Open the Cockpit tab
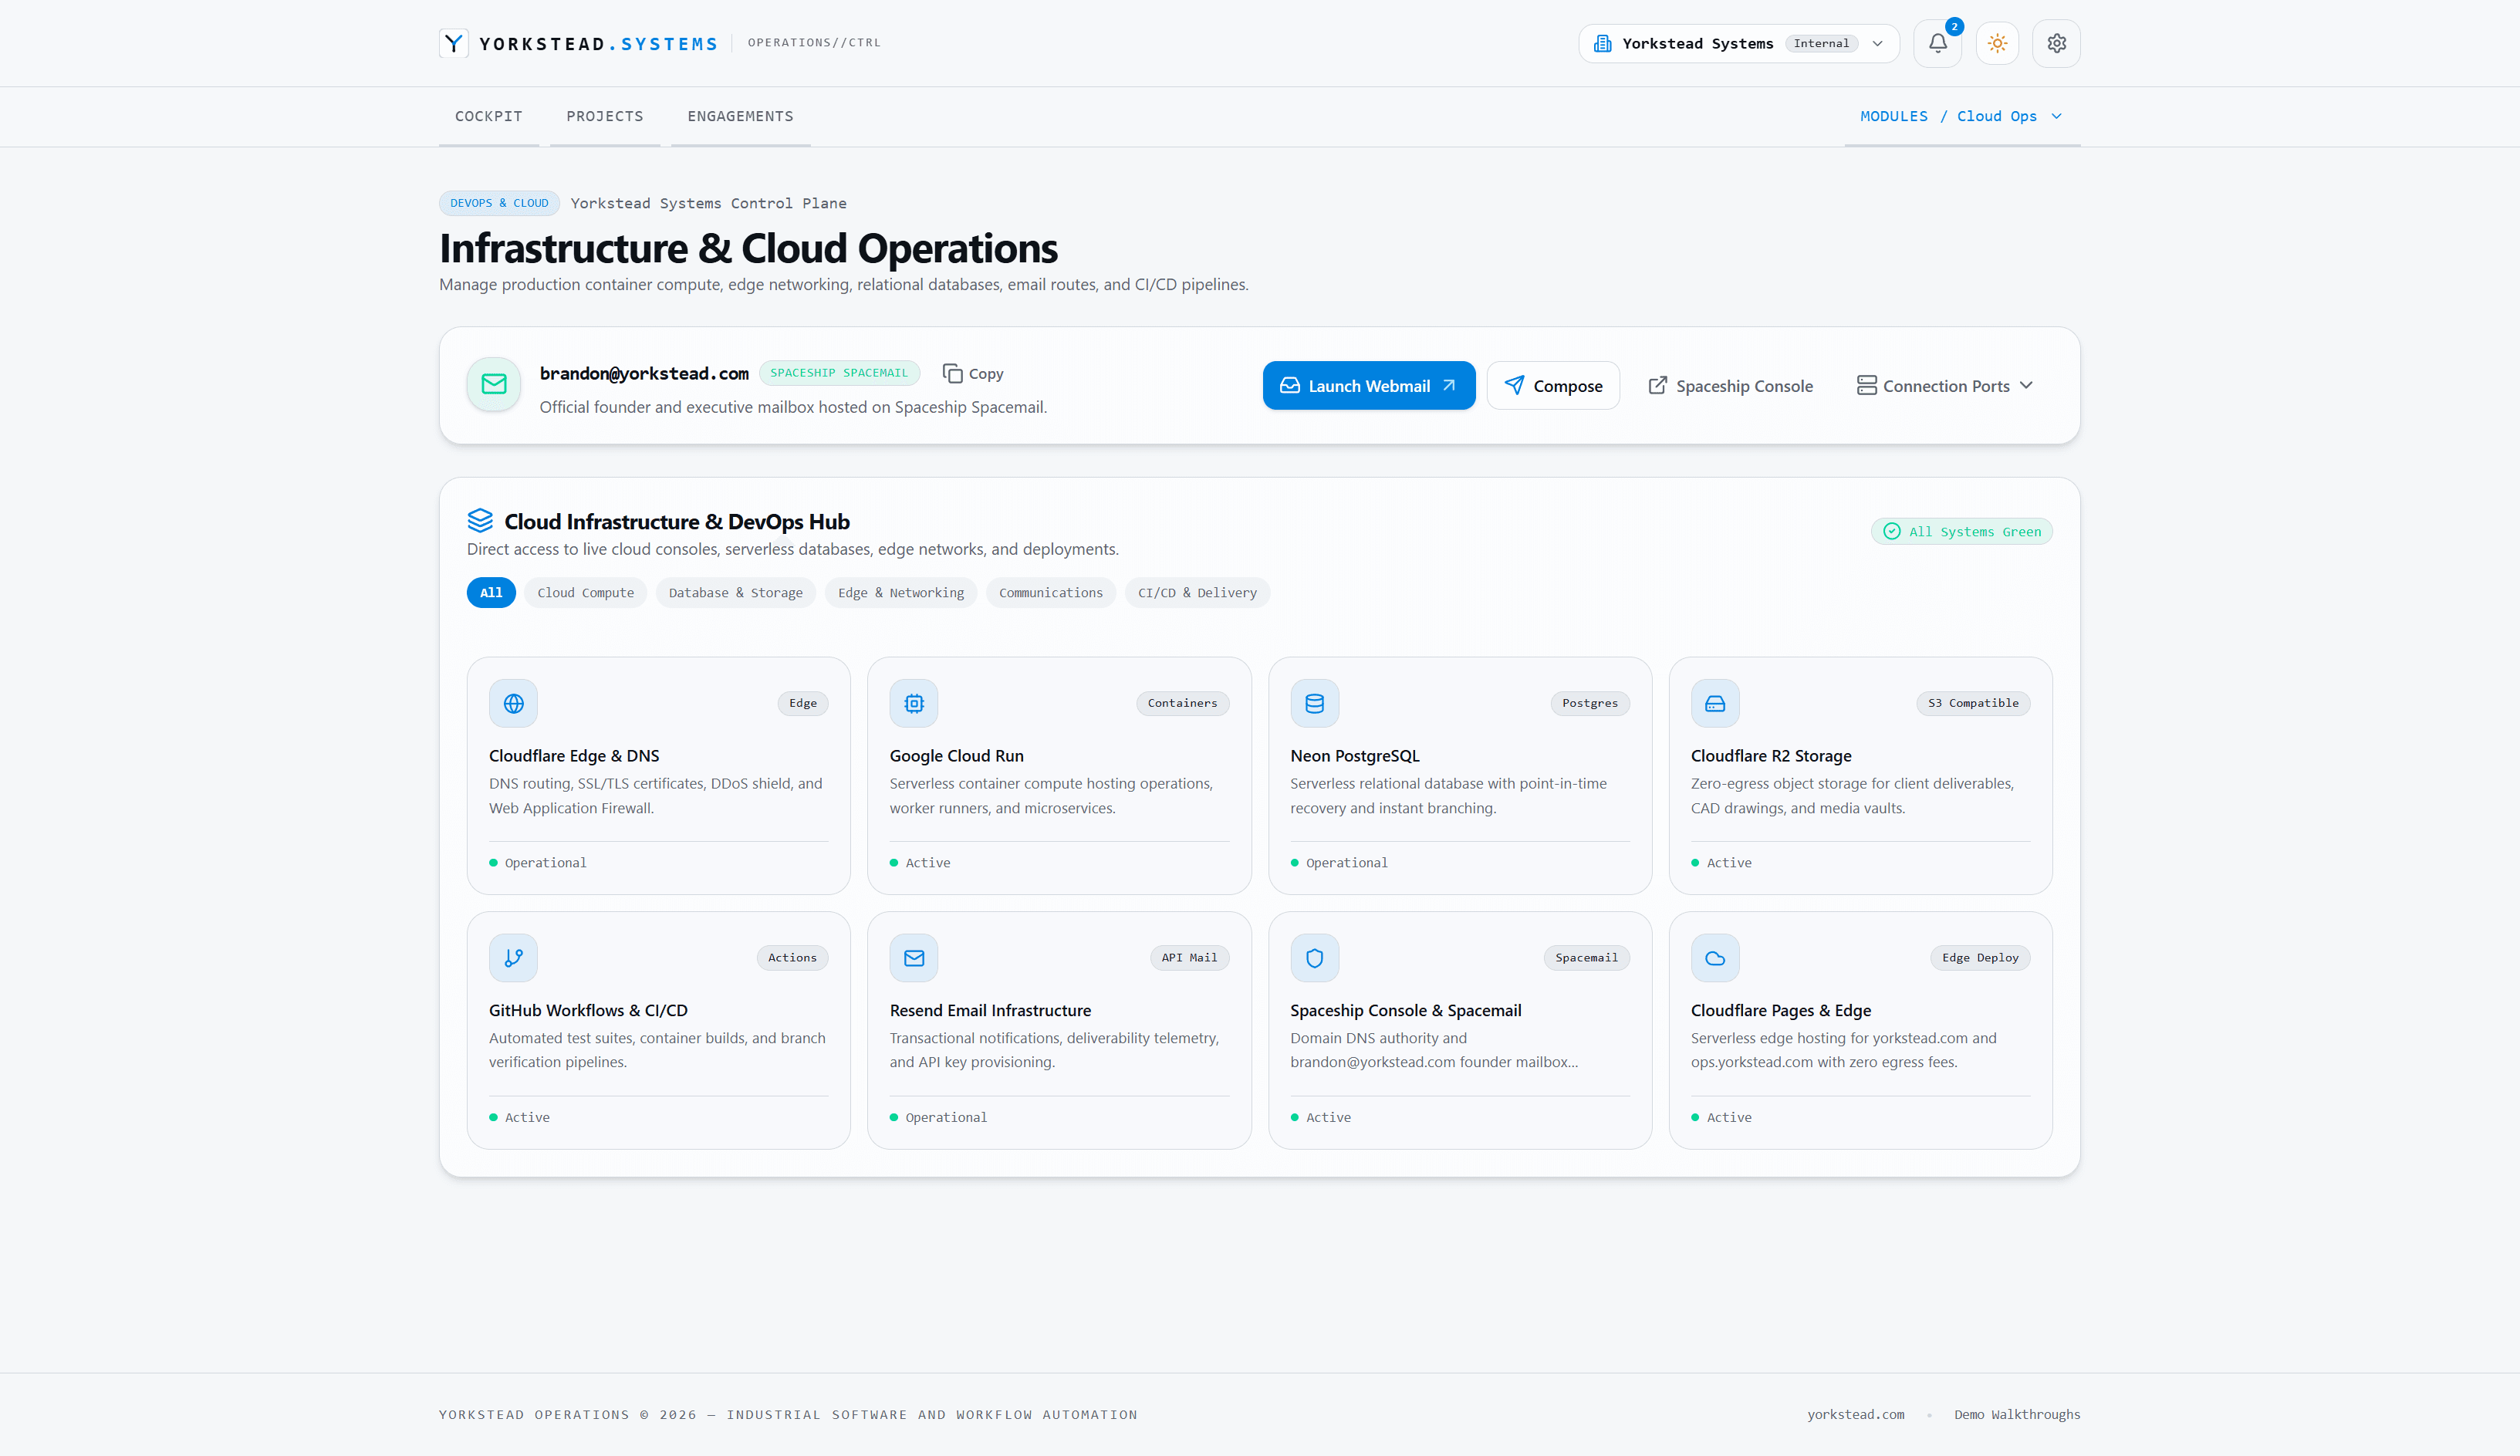2520x1456 pixels. [x=489, y=116]
